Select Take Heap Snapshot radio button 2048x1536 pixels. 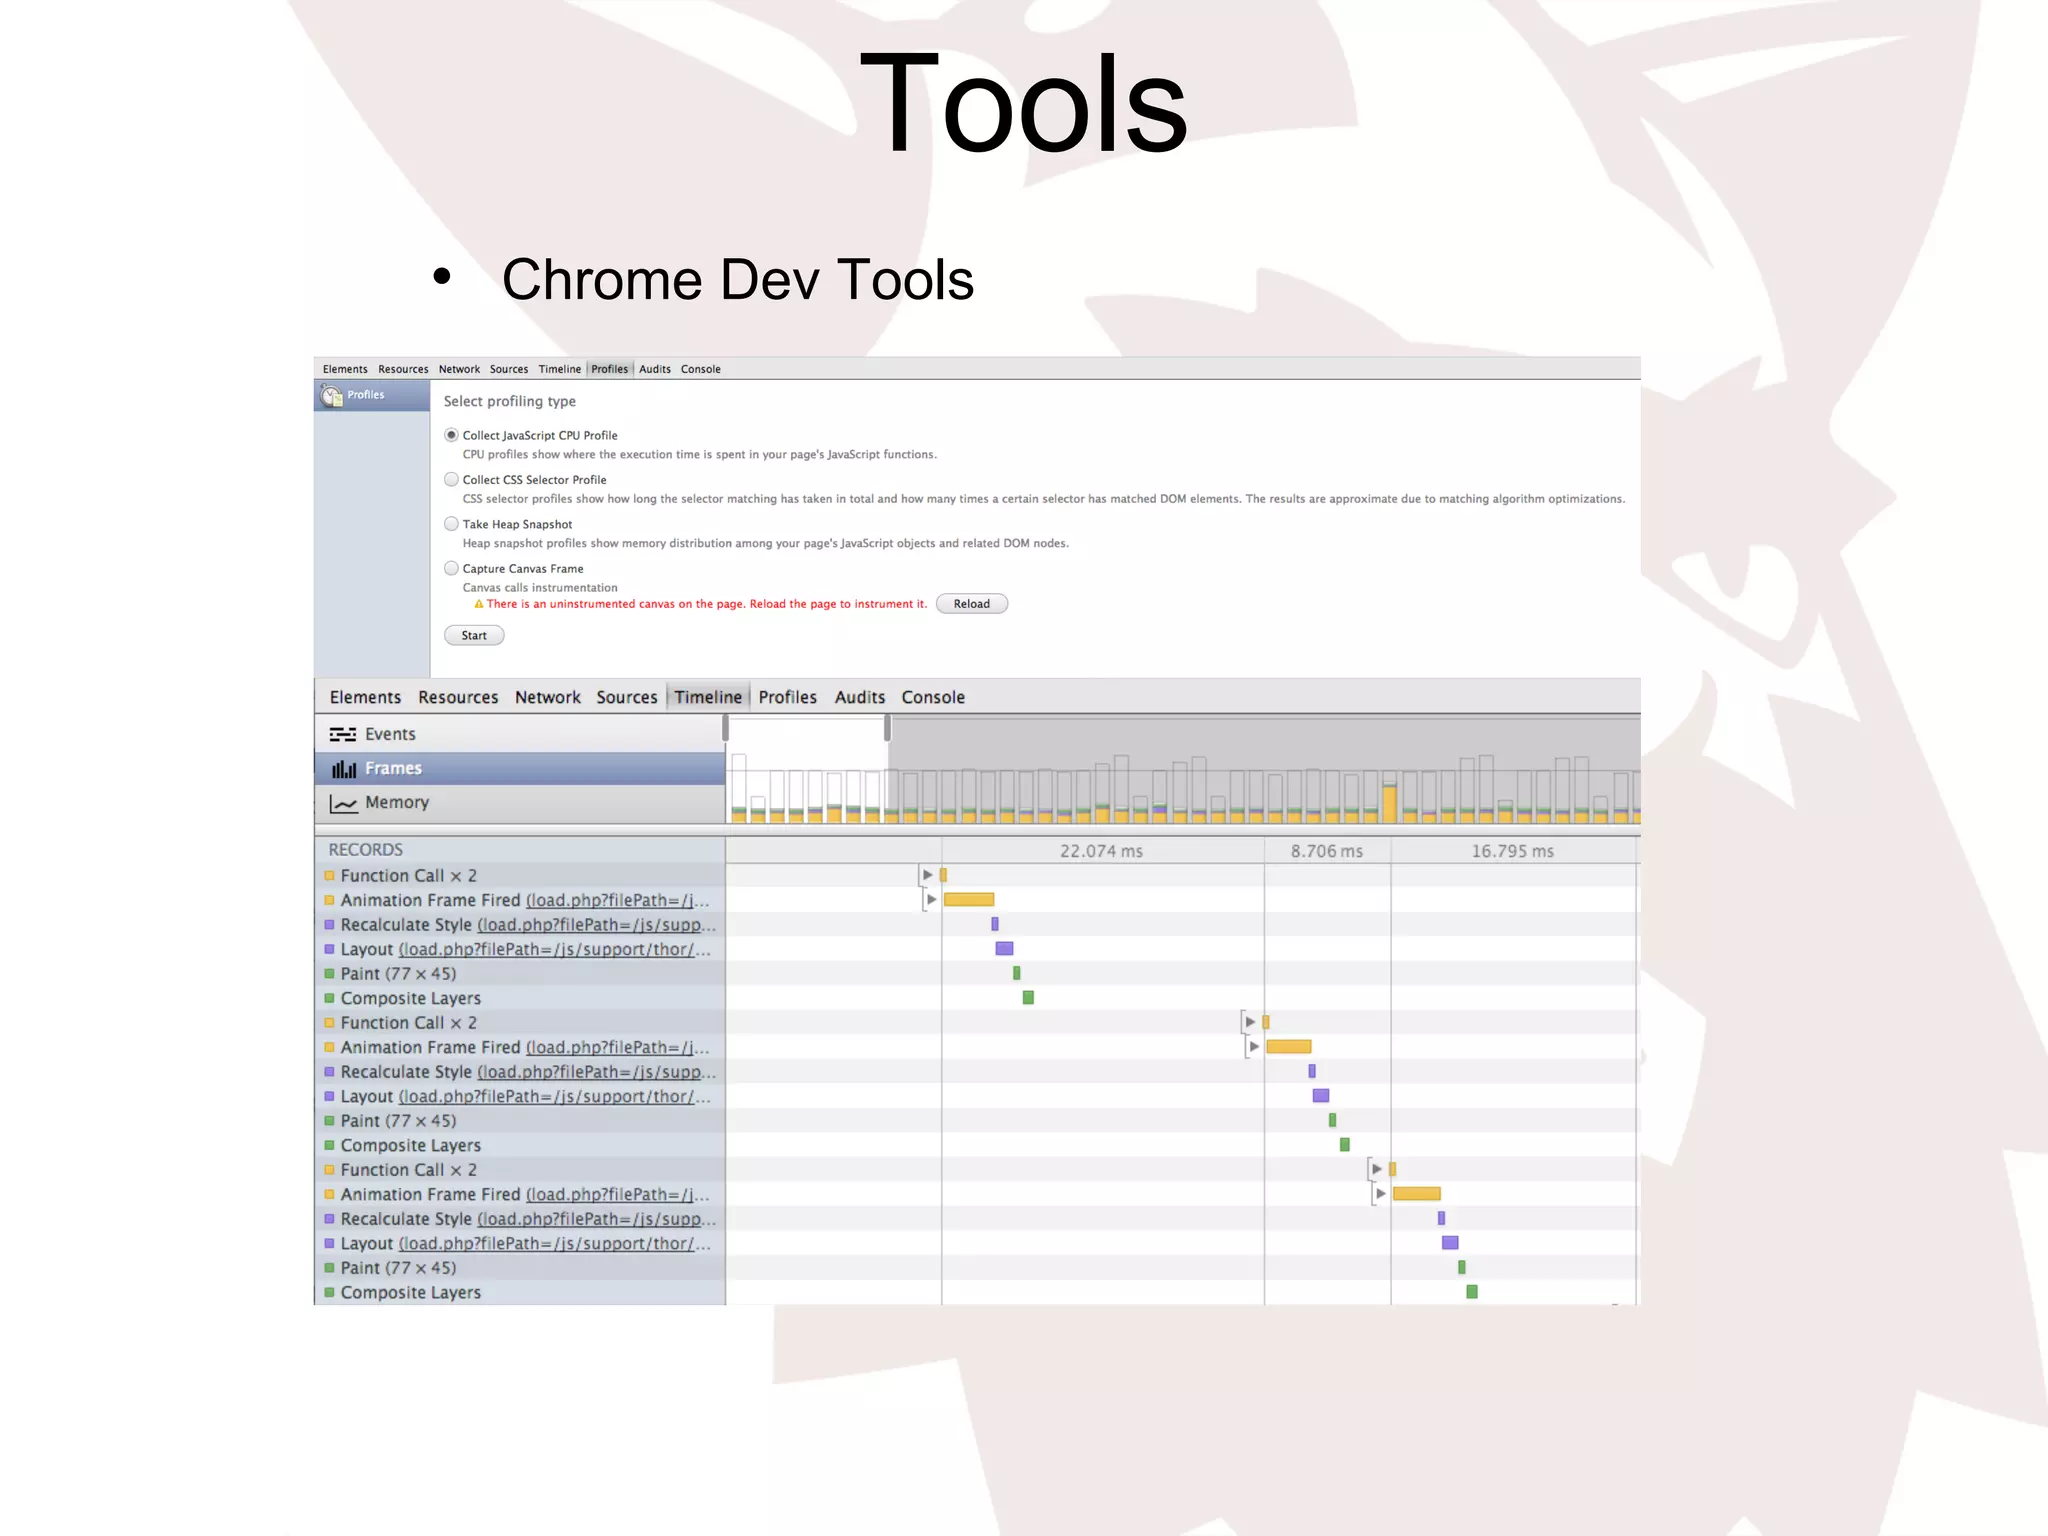click(451, 523)
